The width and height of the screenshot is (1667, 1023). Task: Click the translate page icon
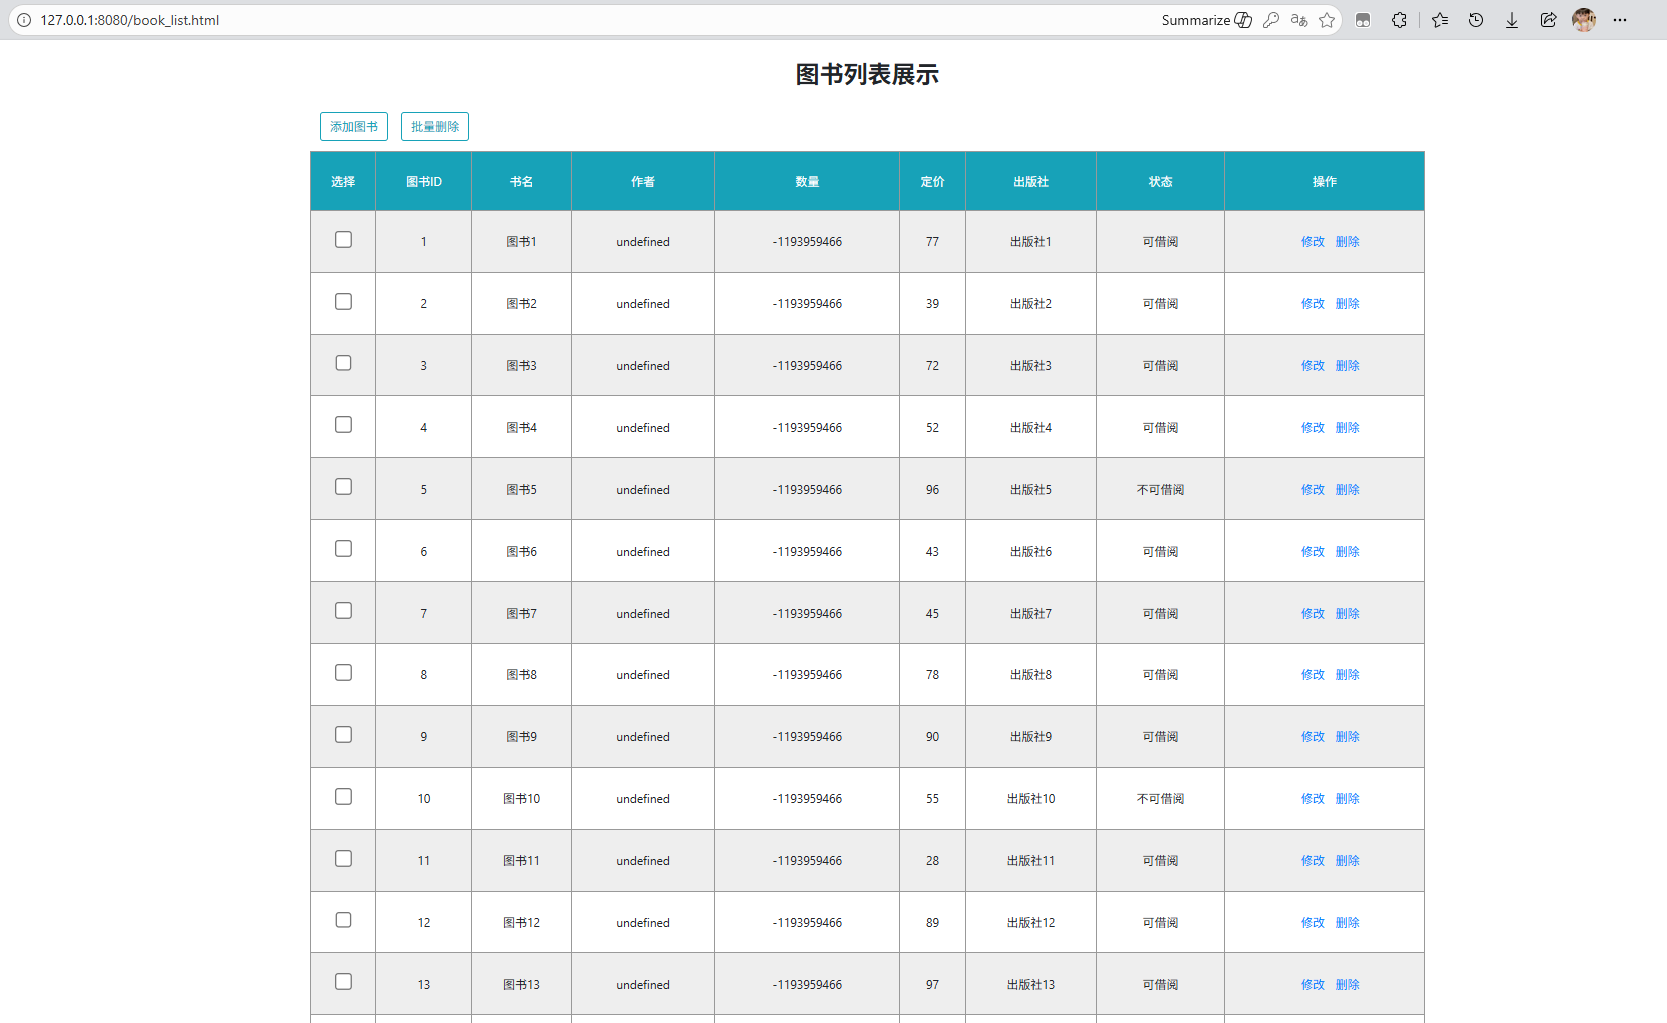tap(1299, 20)
